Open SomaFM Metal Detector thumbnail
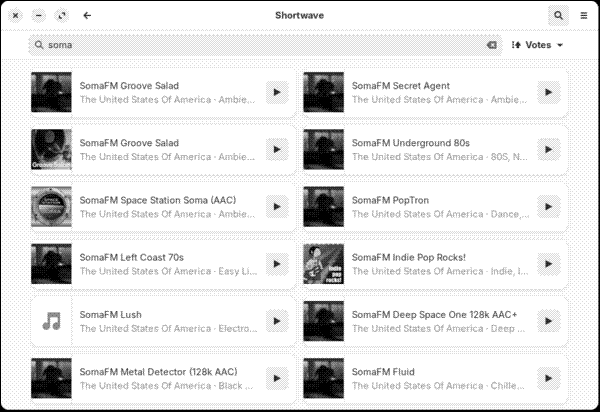The height and width of the screenshot is (412, 600). [51, 378]
